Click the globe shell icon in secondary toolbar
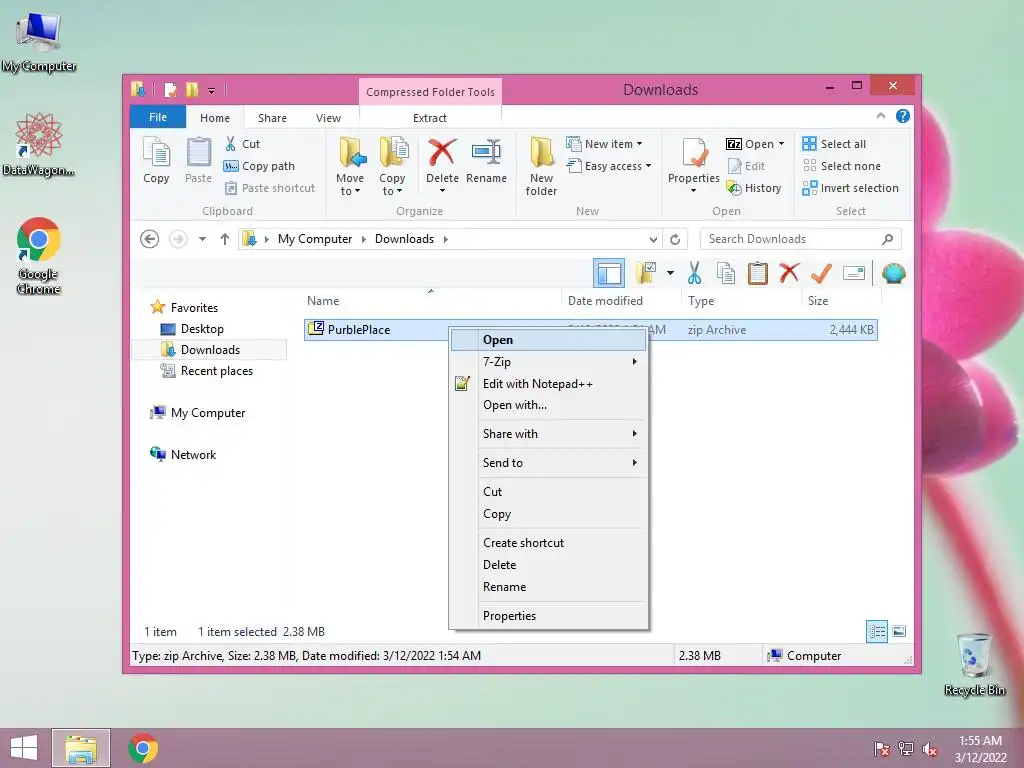Screen dimensions: 1024x768 point(893,273)
